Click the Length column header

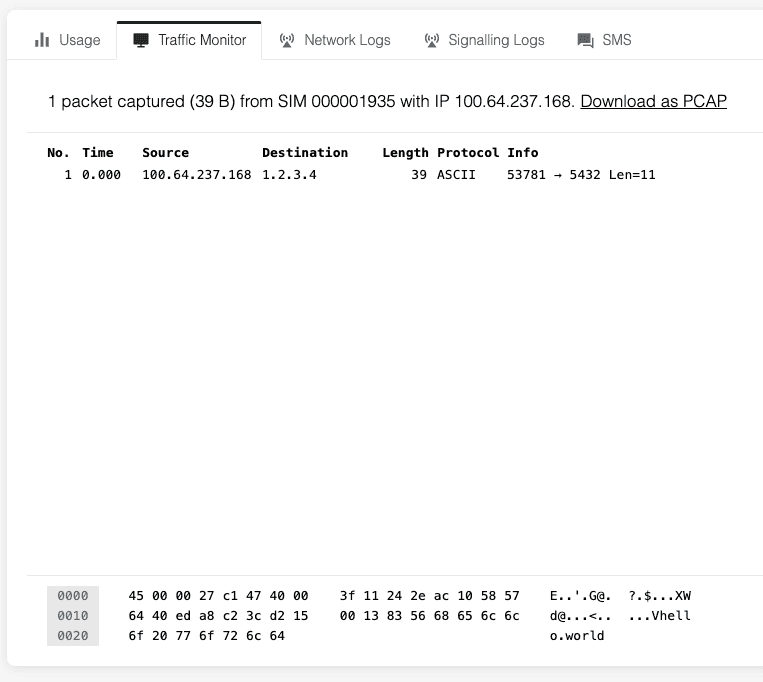tap(405, 153)
